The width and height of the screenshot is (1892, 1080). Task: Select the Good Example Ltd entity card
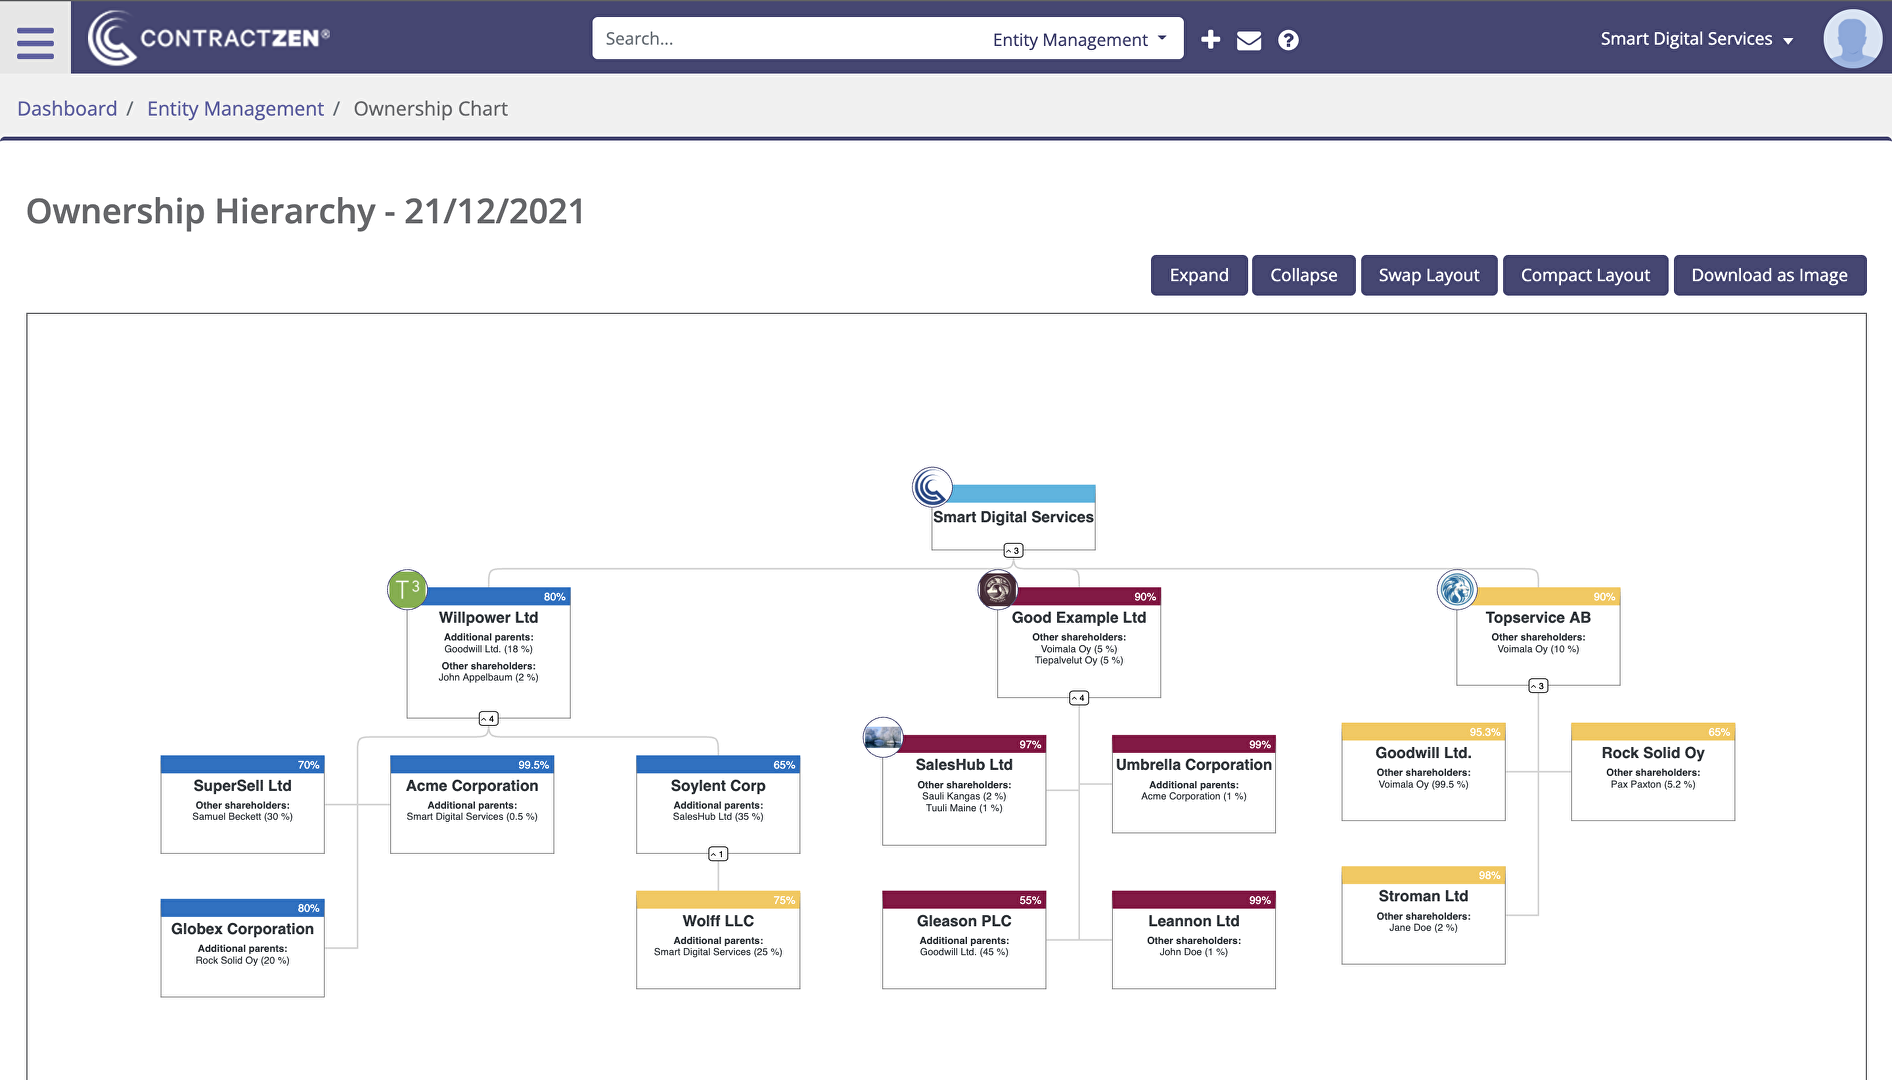(1079, 642)
